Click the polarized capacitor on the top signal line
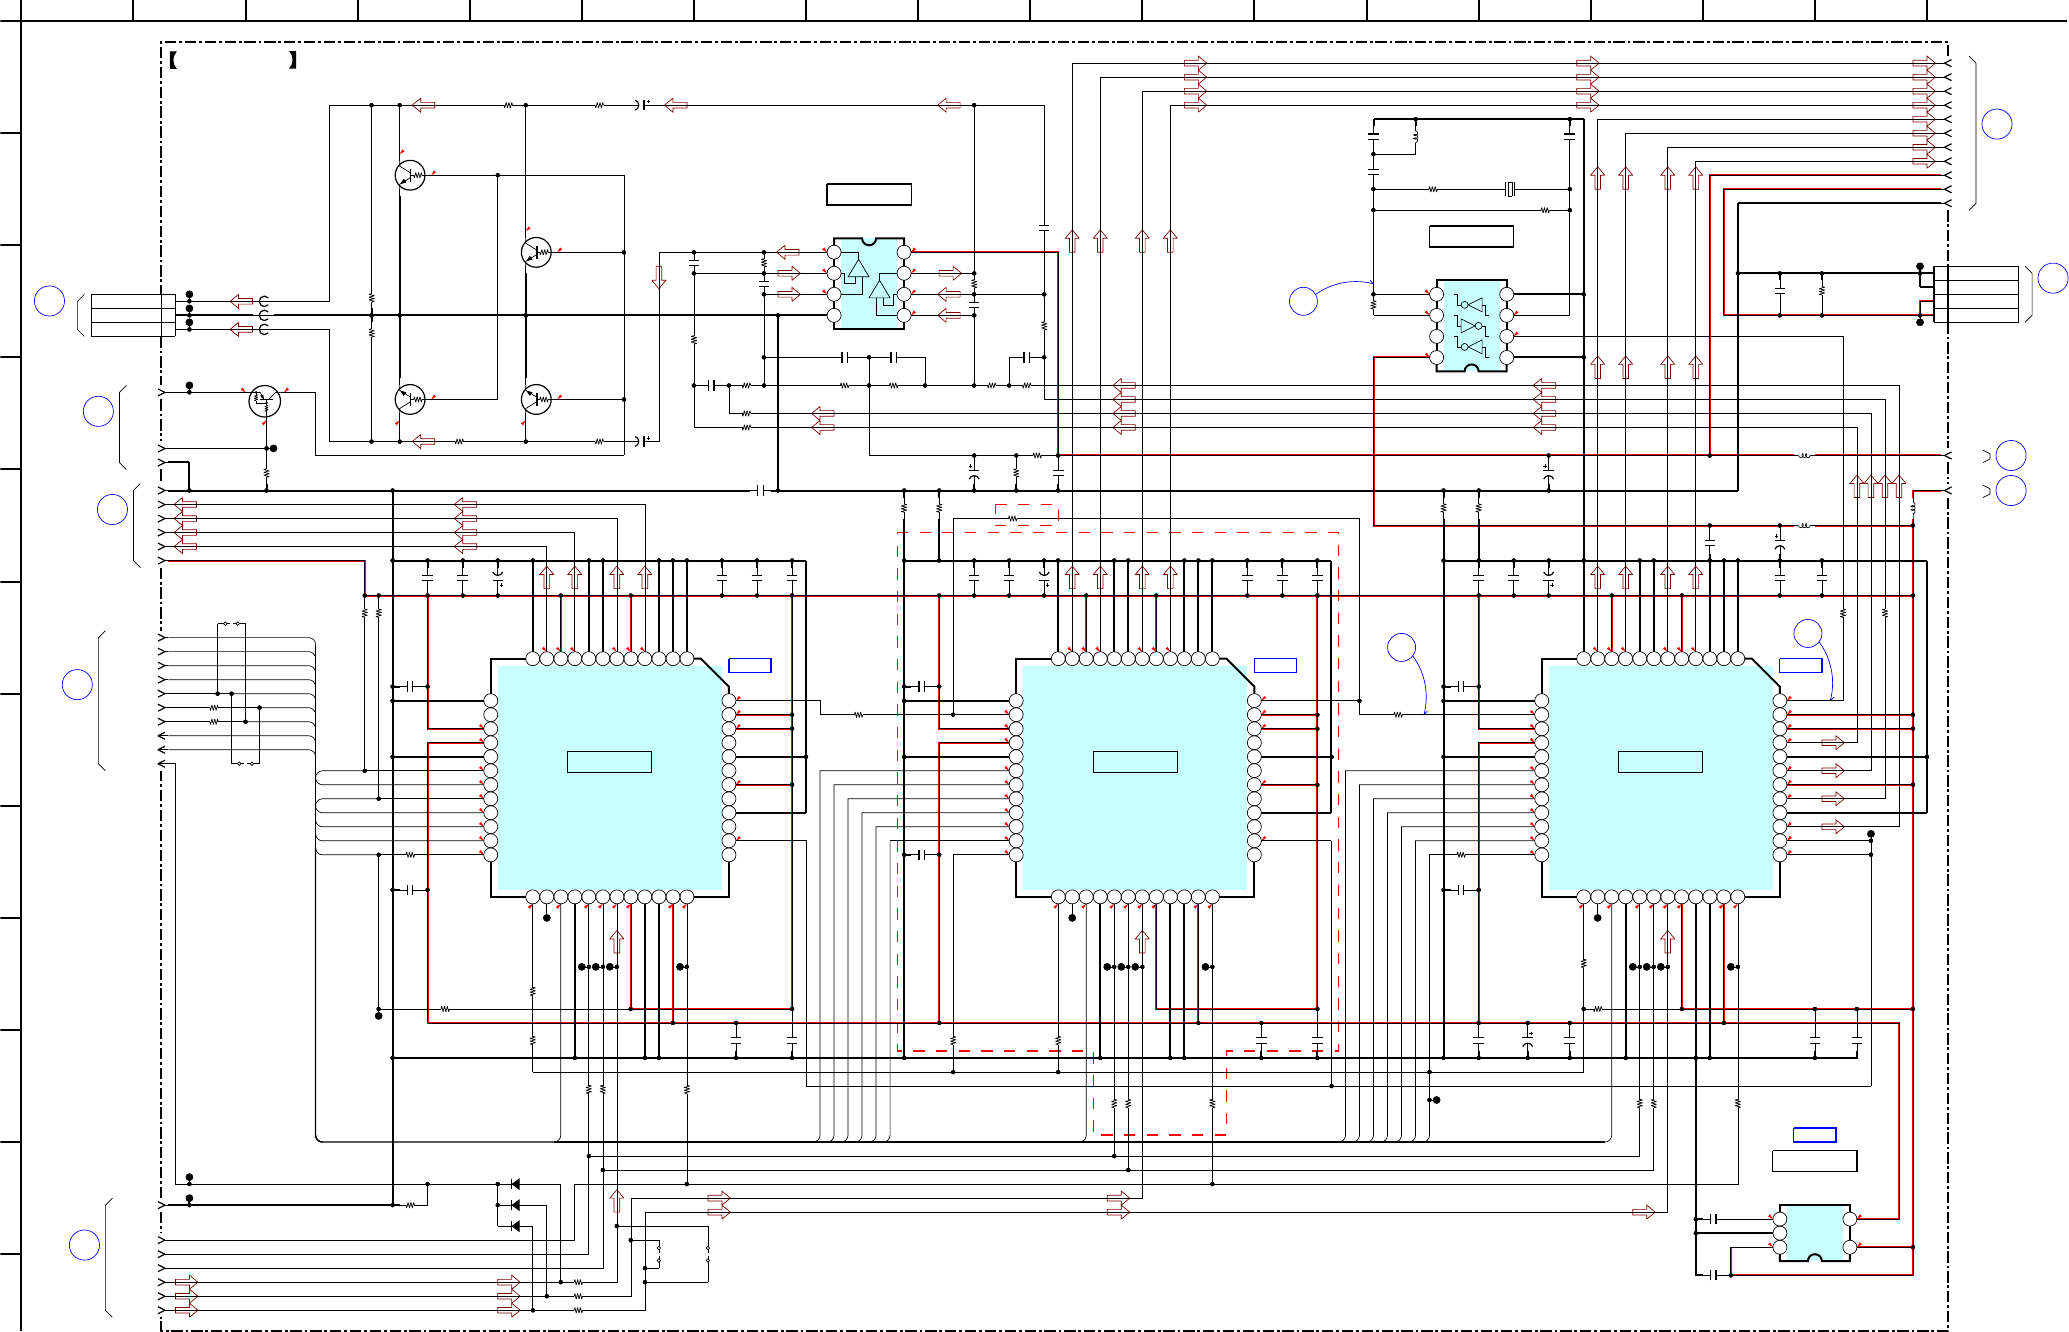Image resolution: width=2069 pixels, height=1332 pixels. click(x=643, y=105)
